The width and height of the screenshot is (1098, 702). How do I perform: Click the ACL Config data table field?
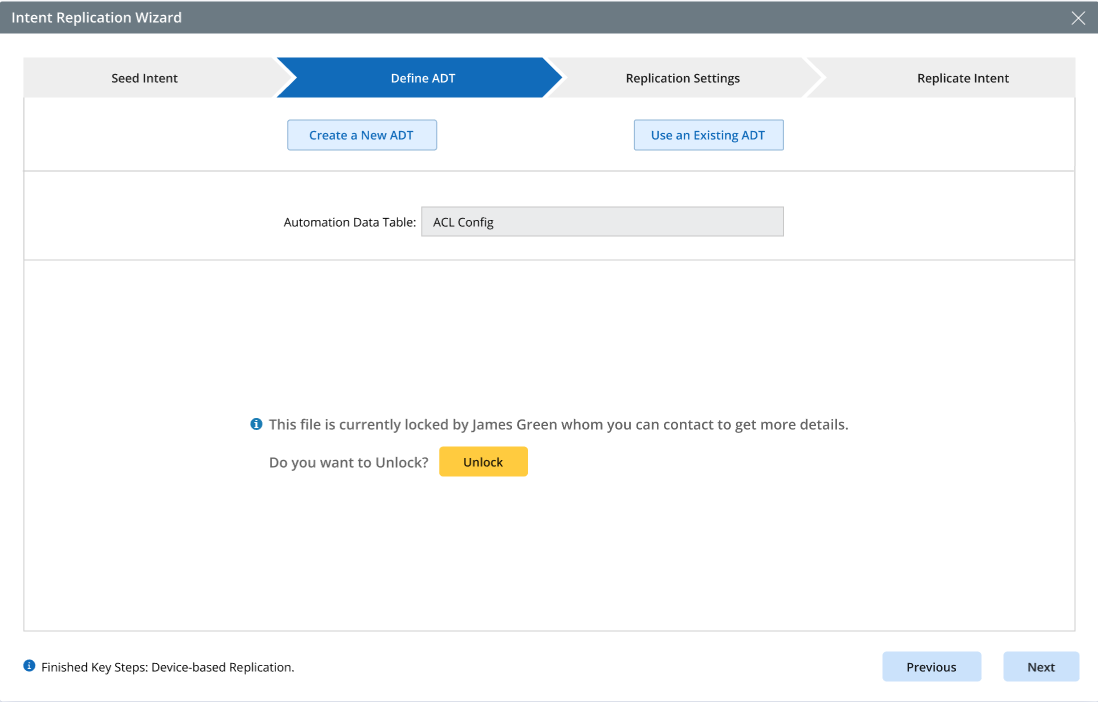tap(602, 222)
